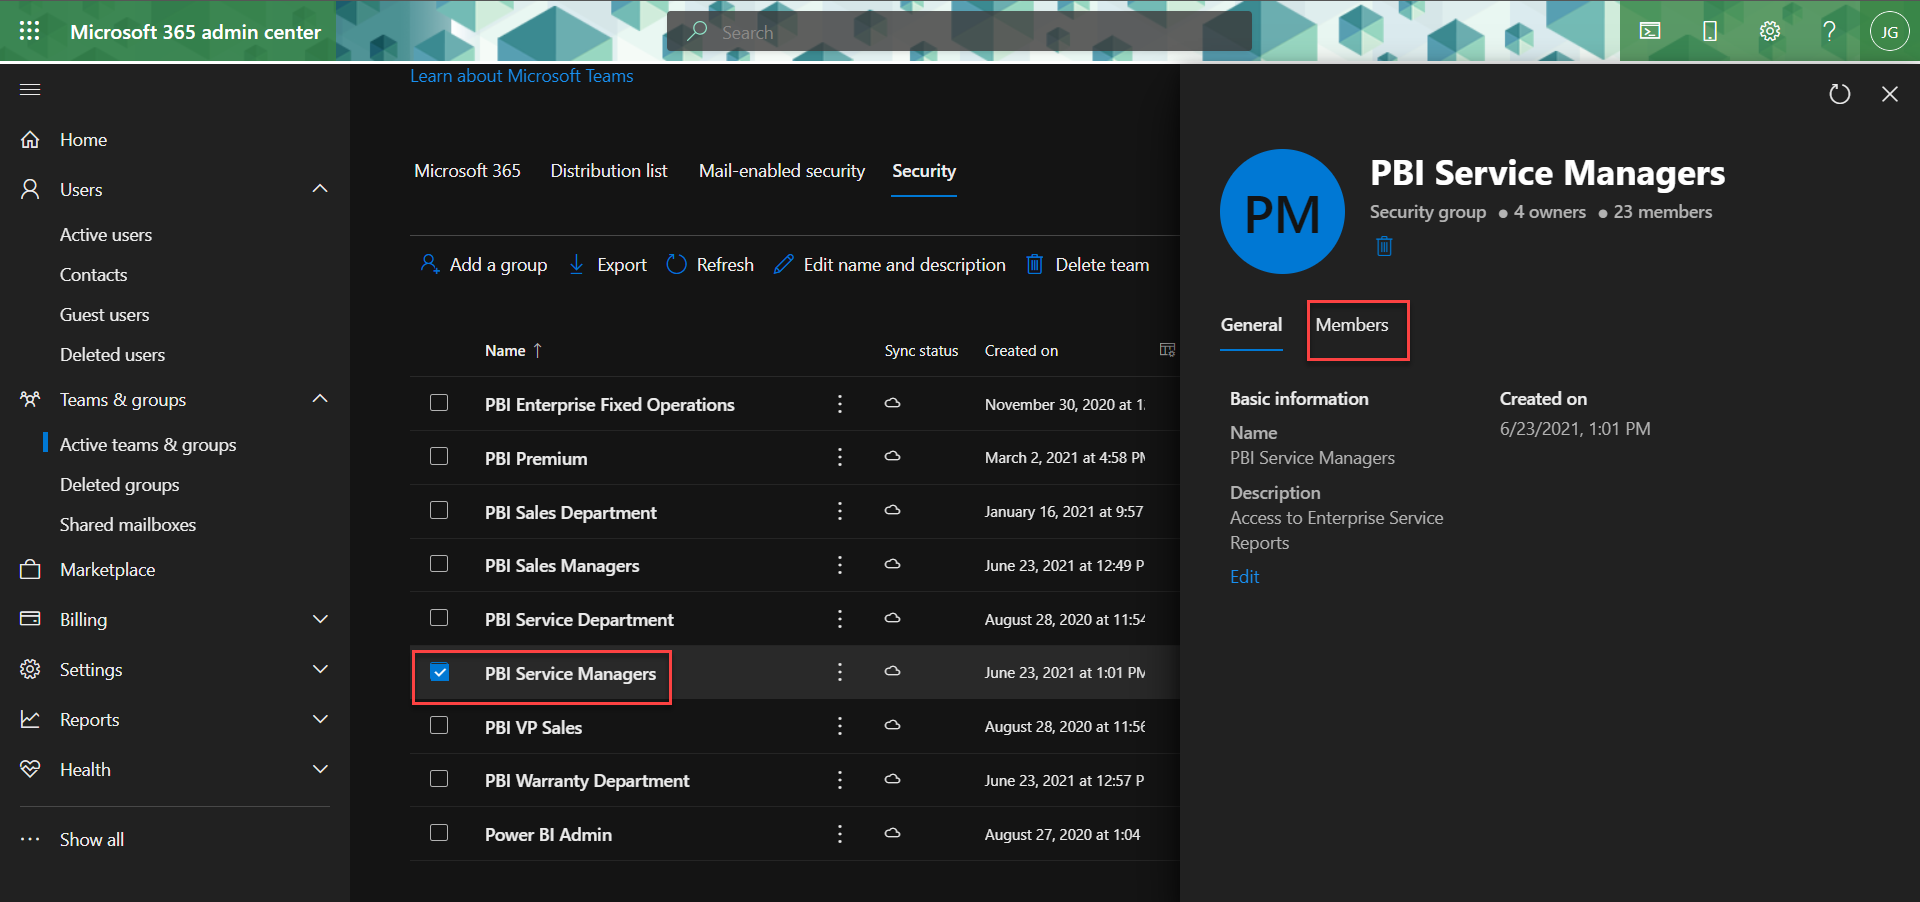The width and height of the screenshot is (1920, 902).
Task: Click sync status icon for PBI Premium
Action: (x=893, y=457)
